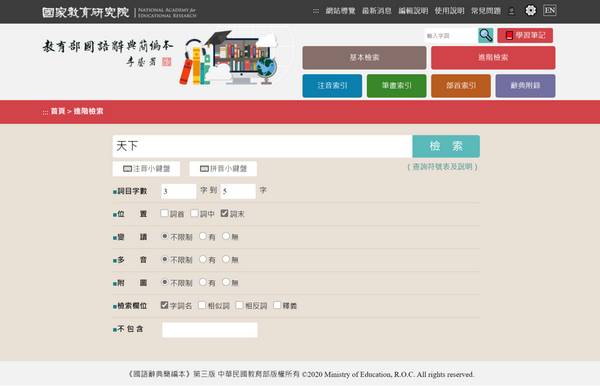Select 有 for 多音

[203, 259]
